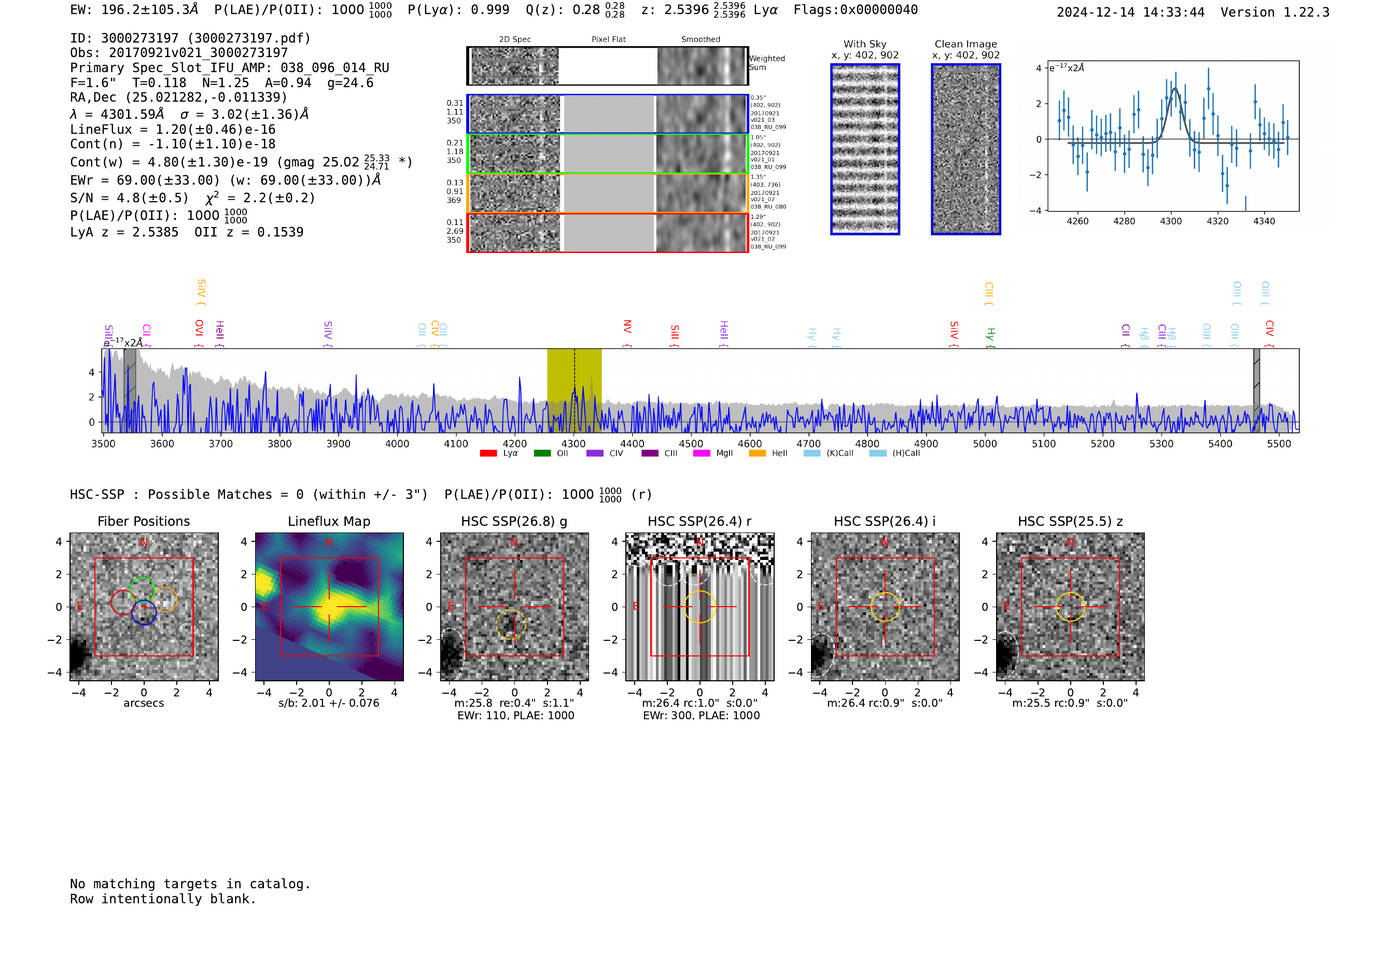Click the red NV line label above spectrum
The width and height of the screenshot is (1400, 953).
pyautogui.click(x=627, y=333)
